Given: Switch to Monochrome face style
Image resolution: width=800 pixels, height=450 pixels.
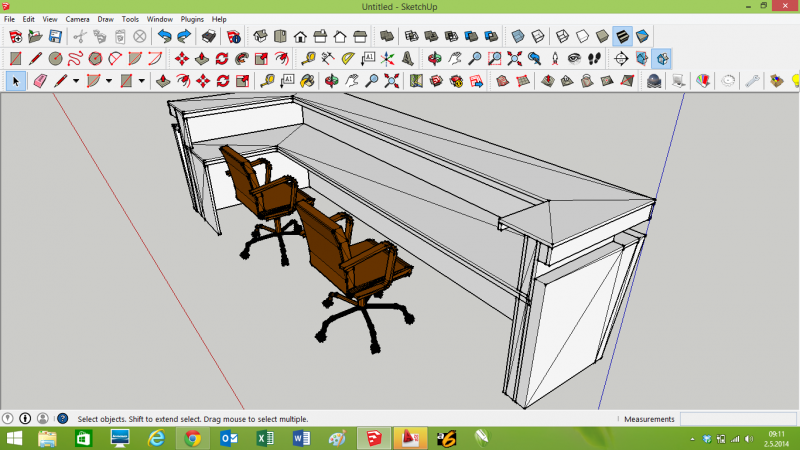Looking at the screenshot, I should [x=642, y=36].
